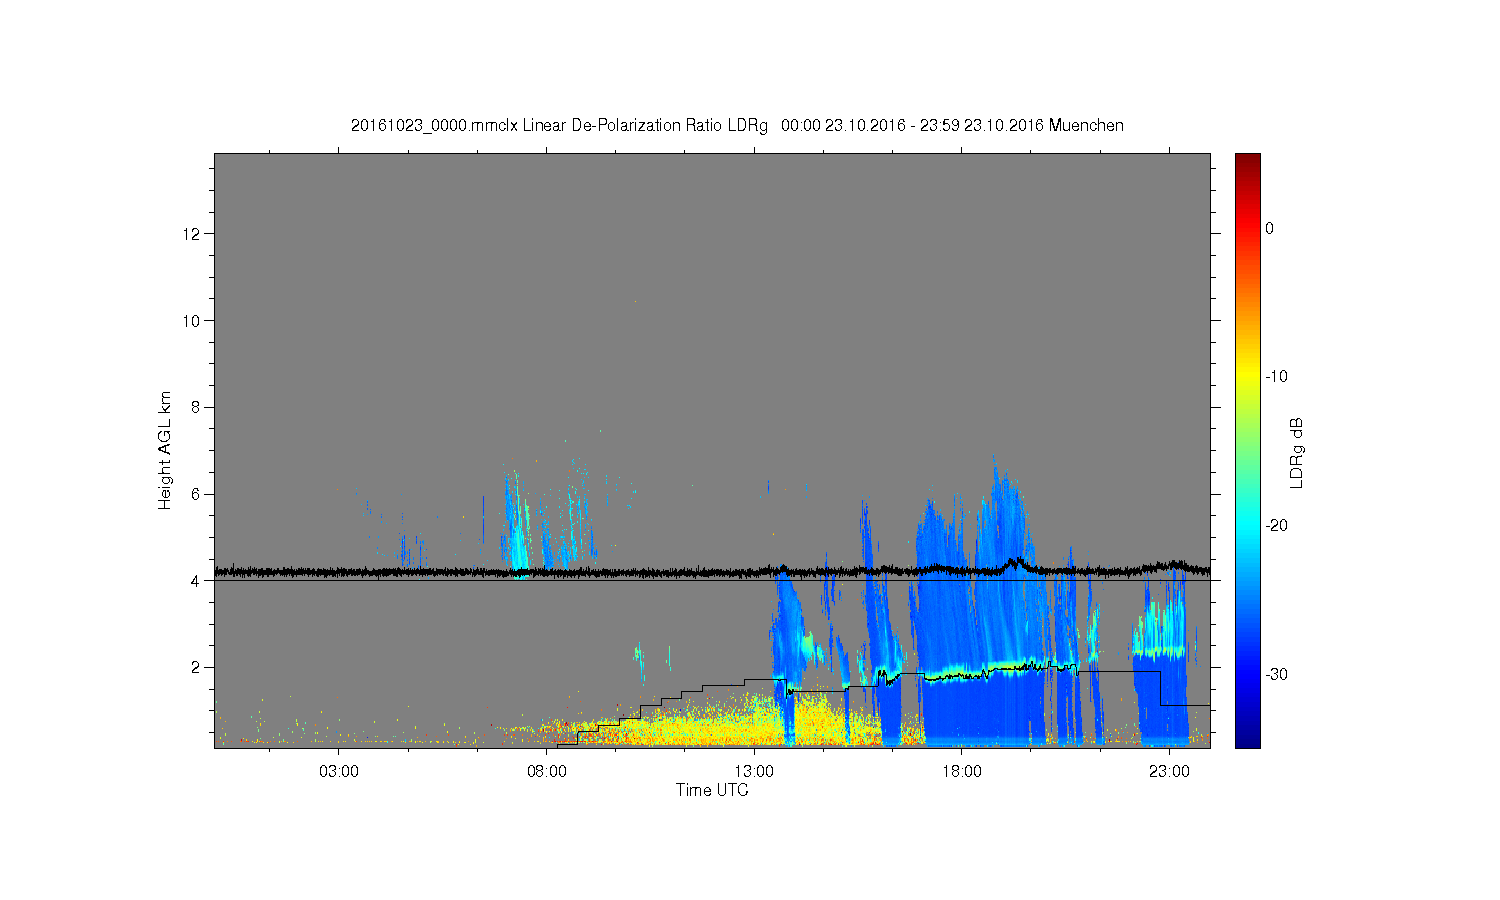Select height axis tick label 8

[197, 407]
